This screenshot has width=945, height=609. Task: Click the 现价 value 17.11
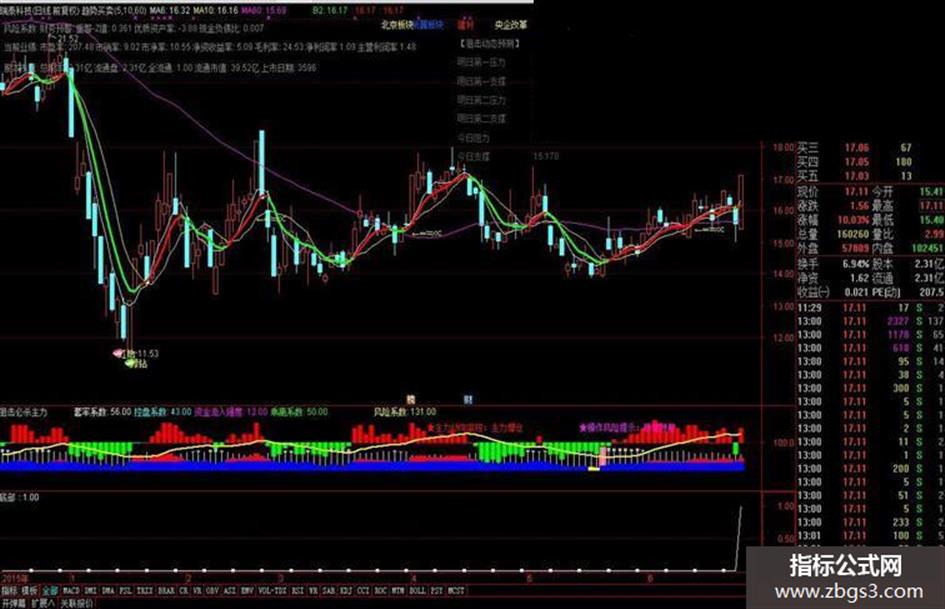(x=856, y=192)
